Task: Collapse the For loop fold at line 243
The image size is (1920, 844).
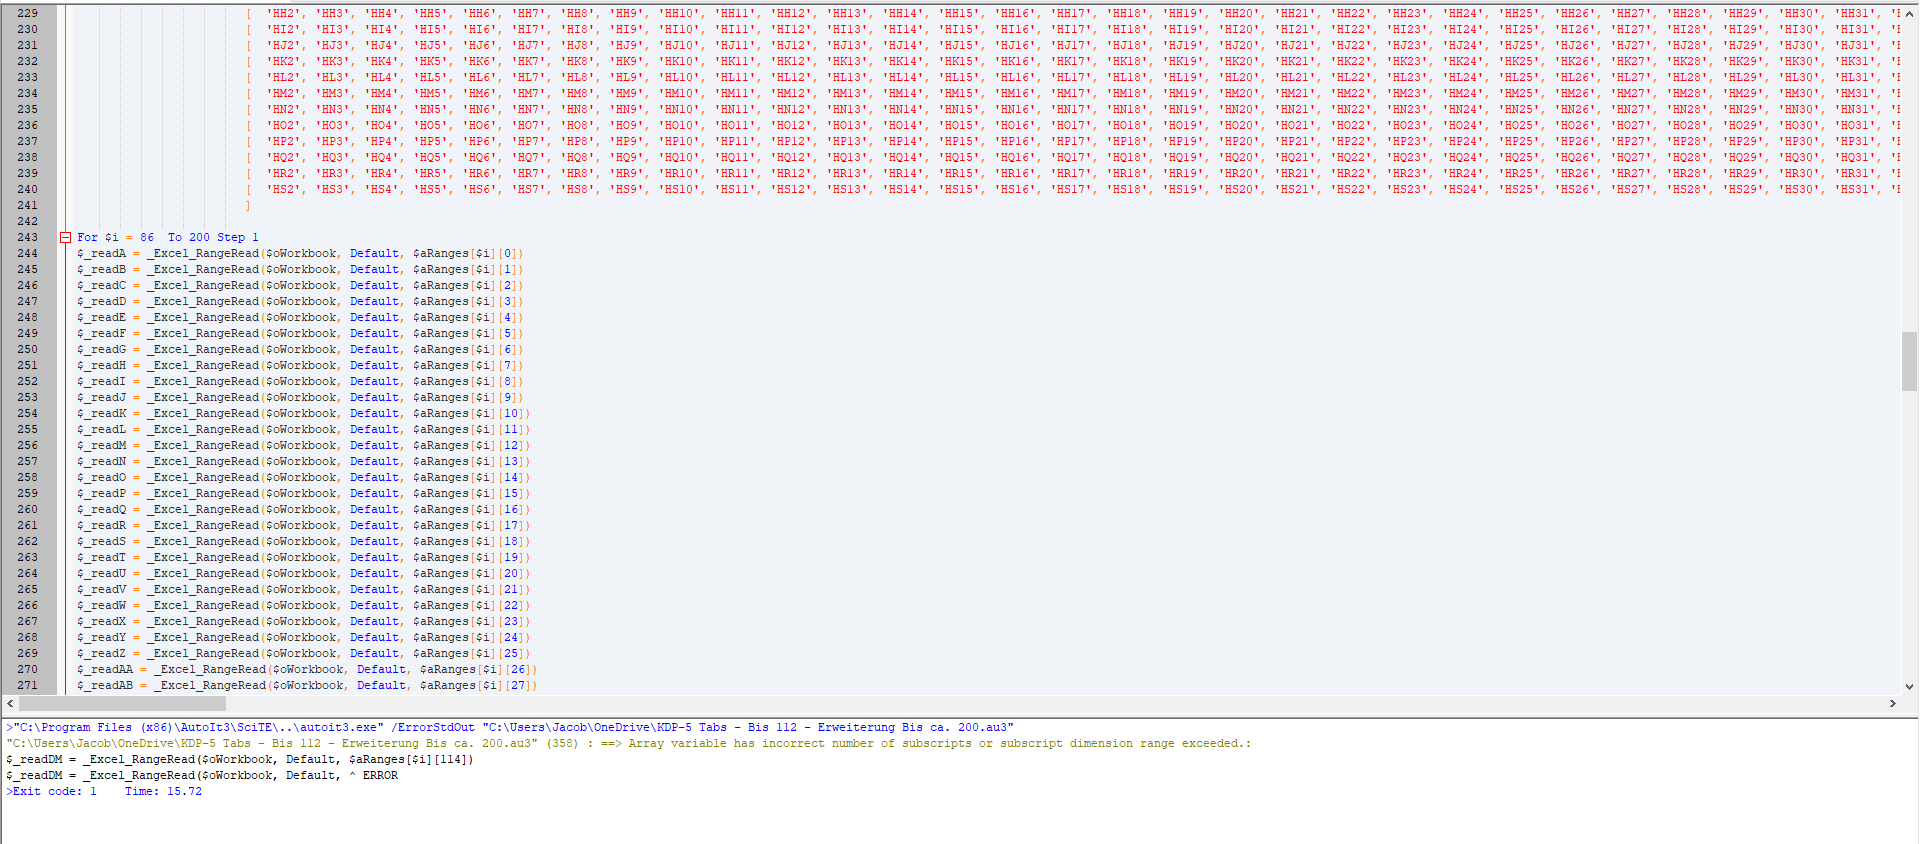Action: (65, 238)
